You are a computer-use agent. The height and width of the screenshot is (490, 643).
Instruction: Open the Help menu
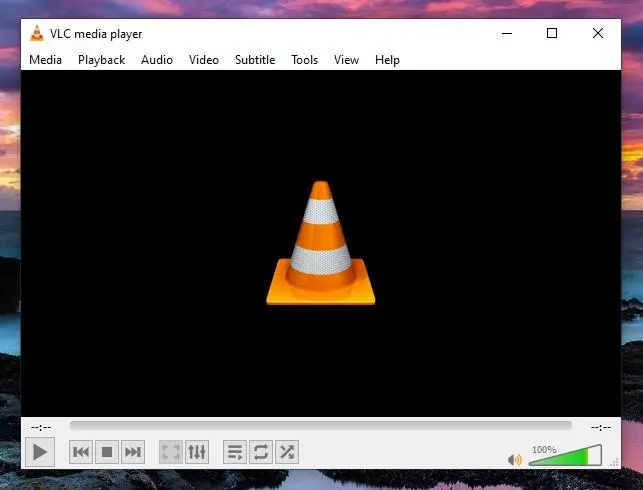pyautogui.click(x=387, y=60)
